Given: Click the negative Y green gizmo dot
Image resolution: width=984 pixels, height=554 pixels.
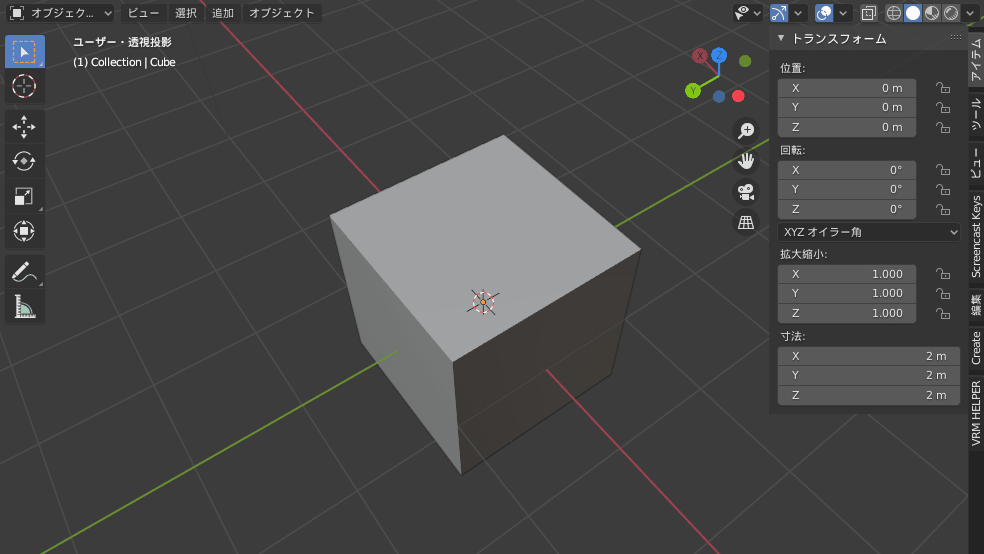Looking at the screenshot, I should point(745,61).
